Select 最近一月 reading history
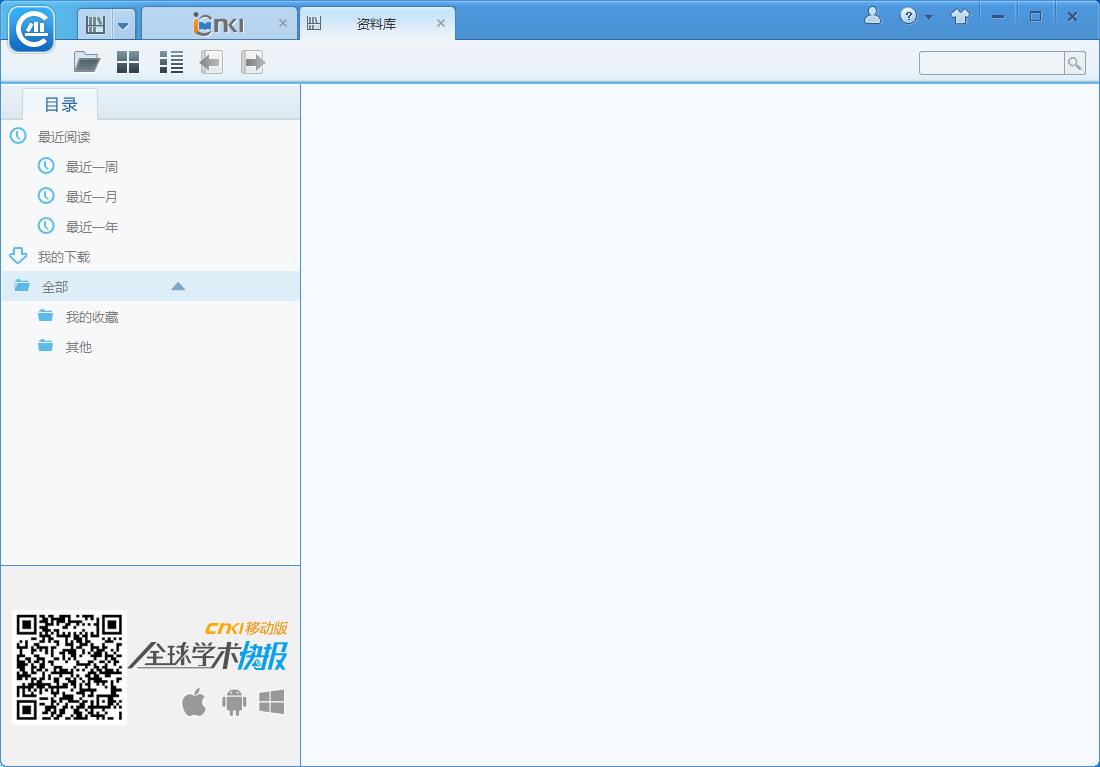The height and width of the screenshot is (767, 1100). tap(92, 197)
